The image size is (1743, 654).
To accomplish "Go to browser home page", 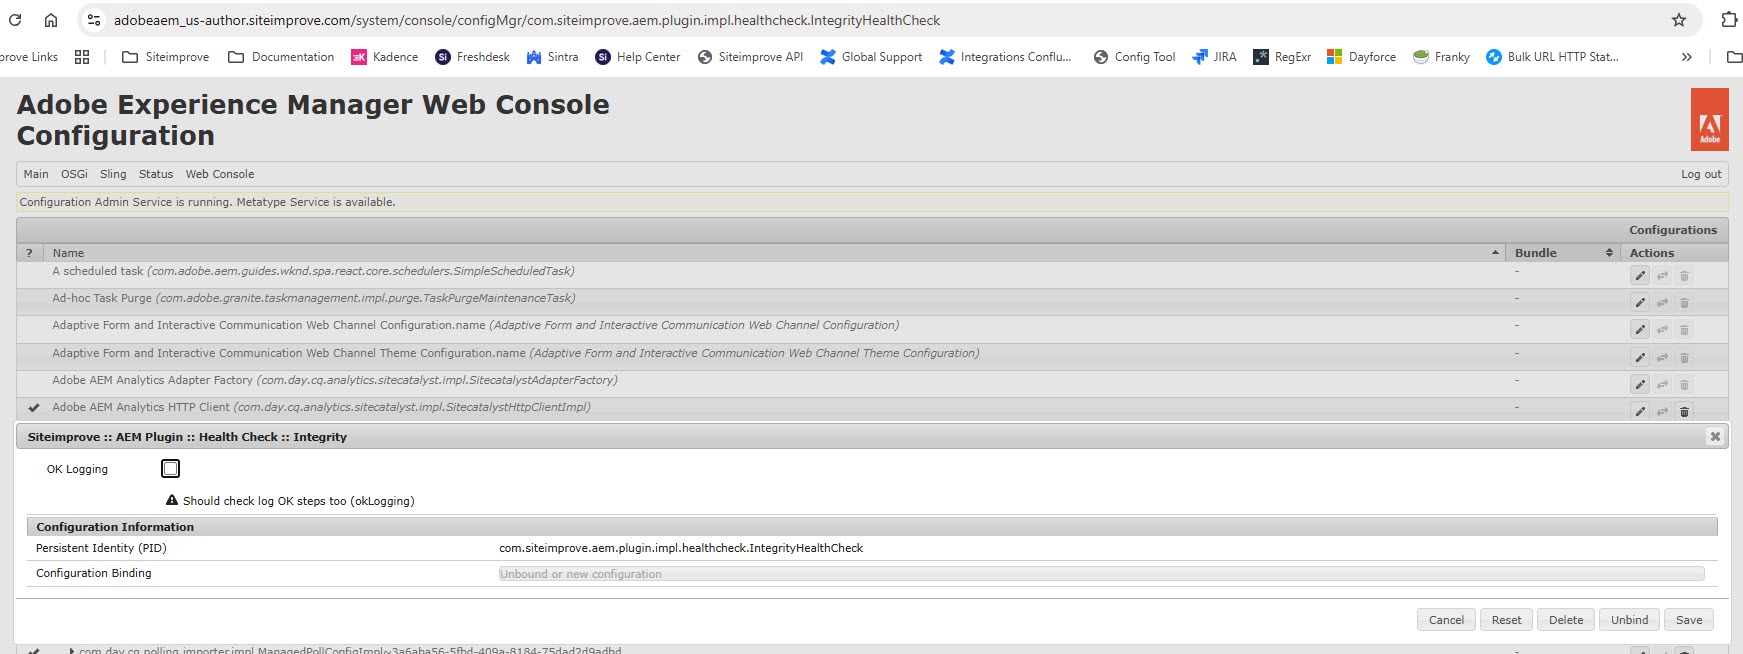I will pyautogui.click(x=51, y=20).
